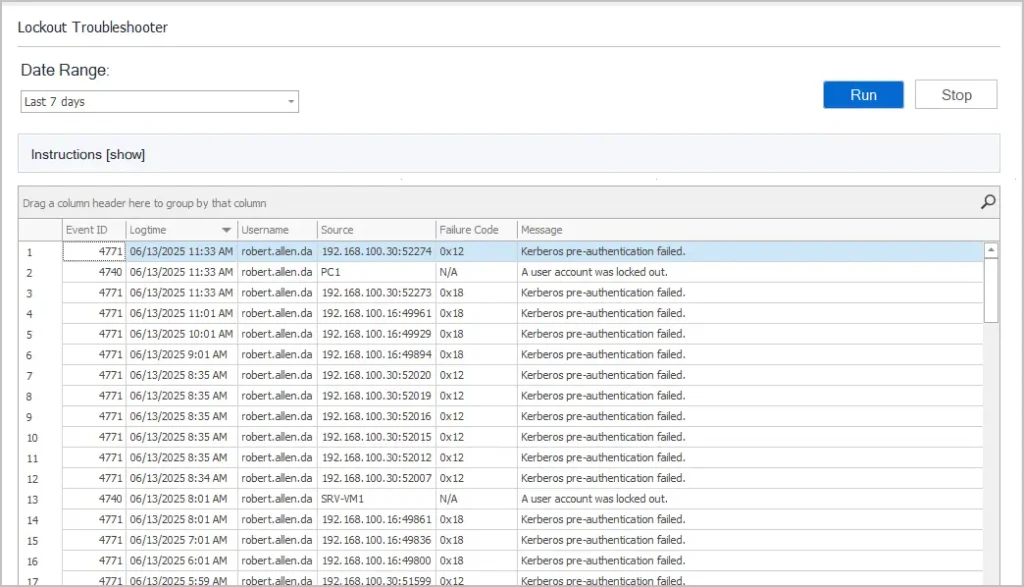This screenshot has width=1024, height=587.
Task: Select source 192.168.100.16:49800 cell
Action: coord(377,561)
